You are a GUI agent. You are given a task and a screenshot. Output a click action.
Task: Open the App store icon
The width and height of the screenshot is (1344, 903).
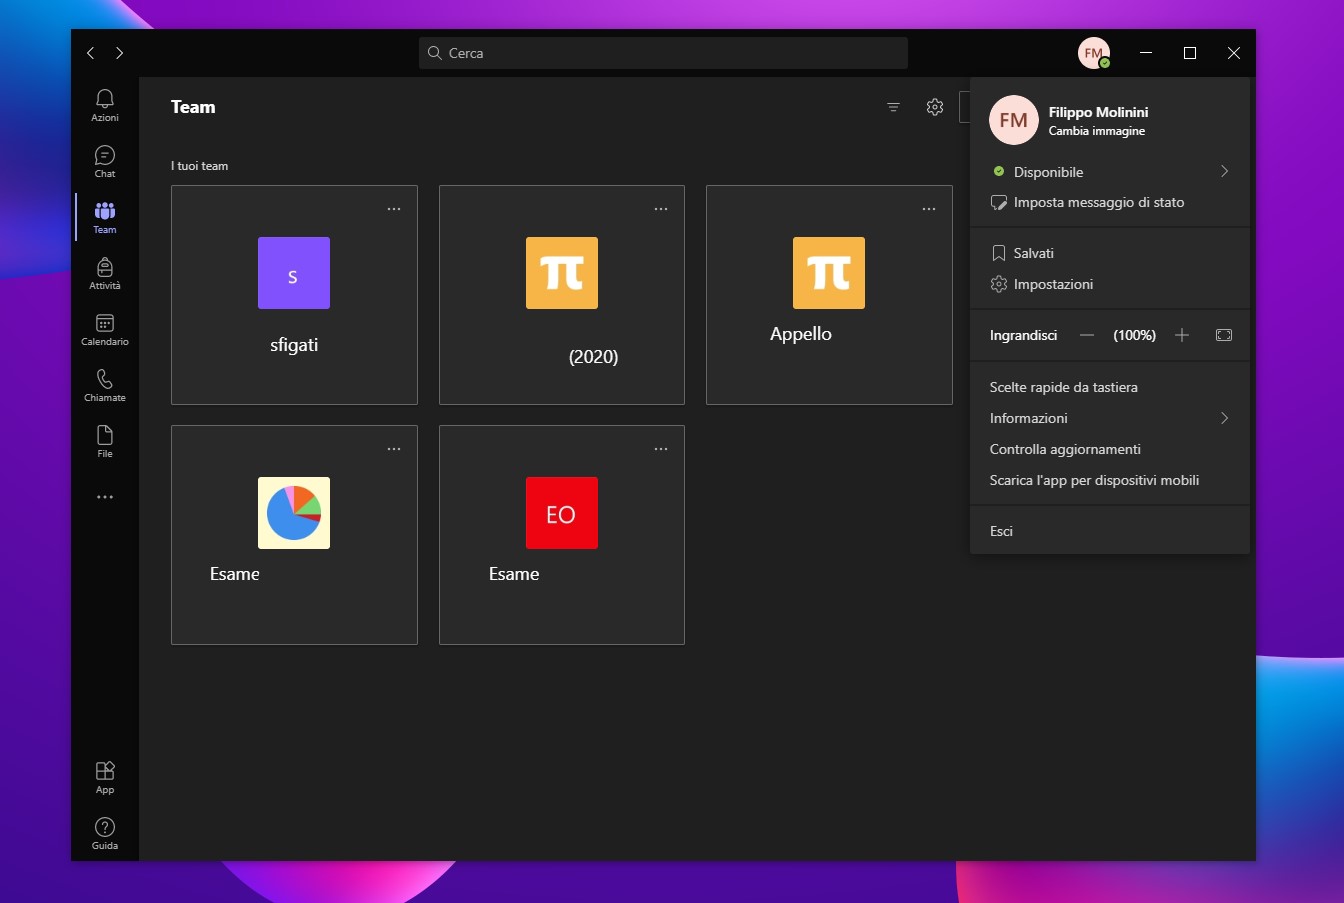pyautogui.click(x=105, y=777)
